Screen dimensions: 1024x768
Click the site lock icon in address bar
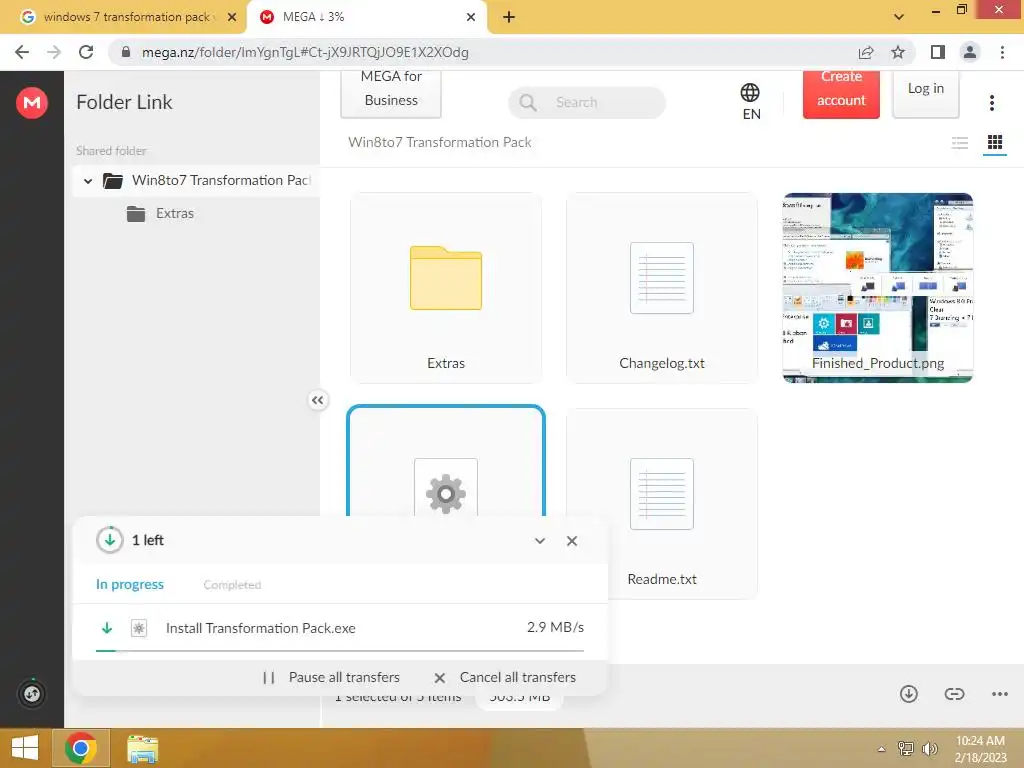point(126,52)
